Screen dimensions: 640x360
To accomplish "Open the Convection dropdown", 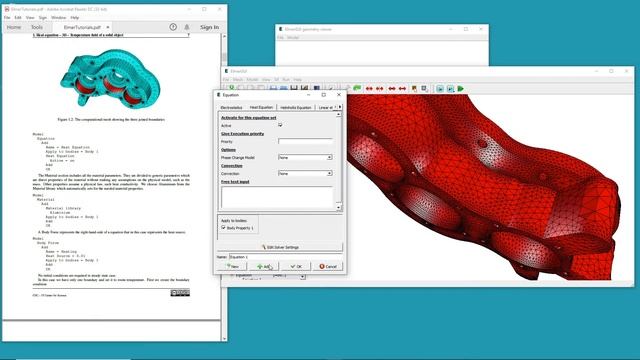I will pos(305,173).
